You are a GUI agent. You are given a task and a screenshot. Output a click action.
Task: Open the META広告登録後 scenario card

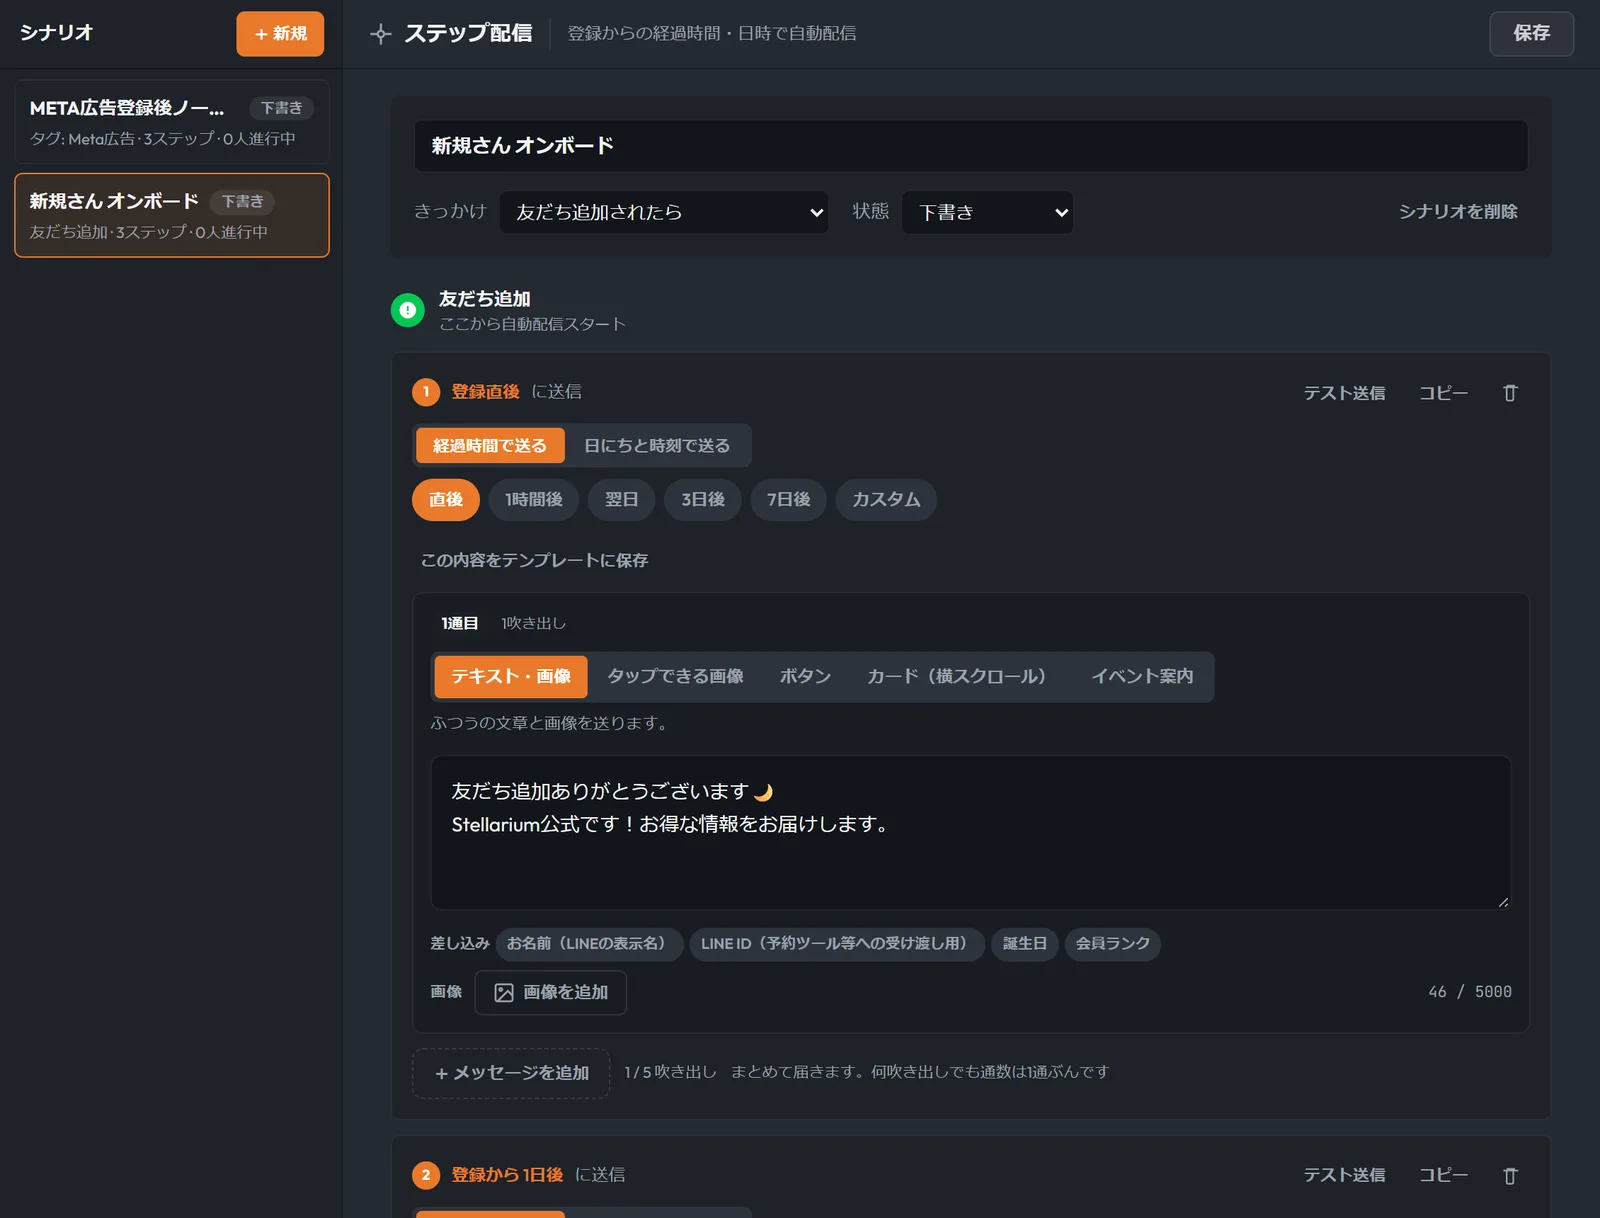point(172,122)
